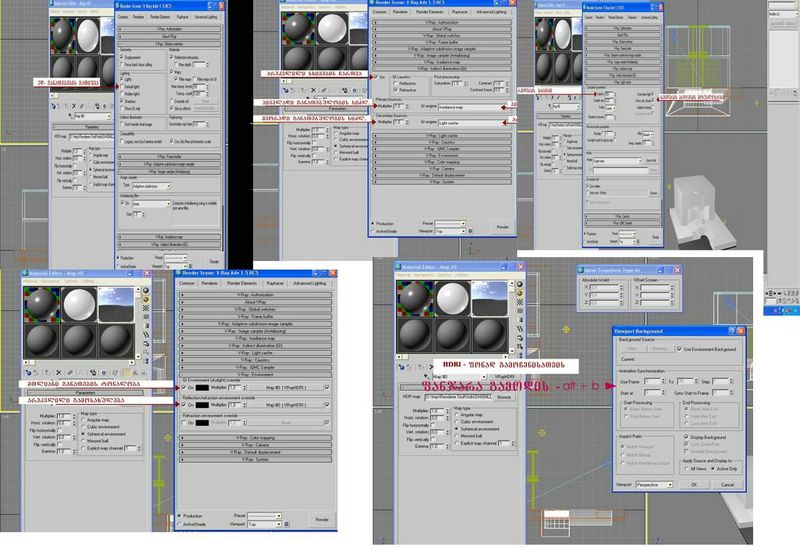Toggle Use Environment Background checkbox
Screen dimensions: 800x547
680,349
